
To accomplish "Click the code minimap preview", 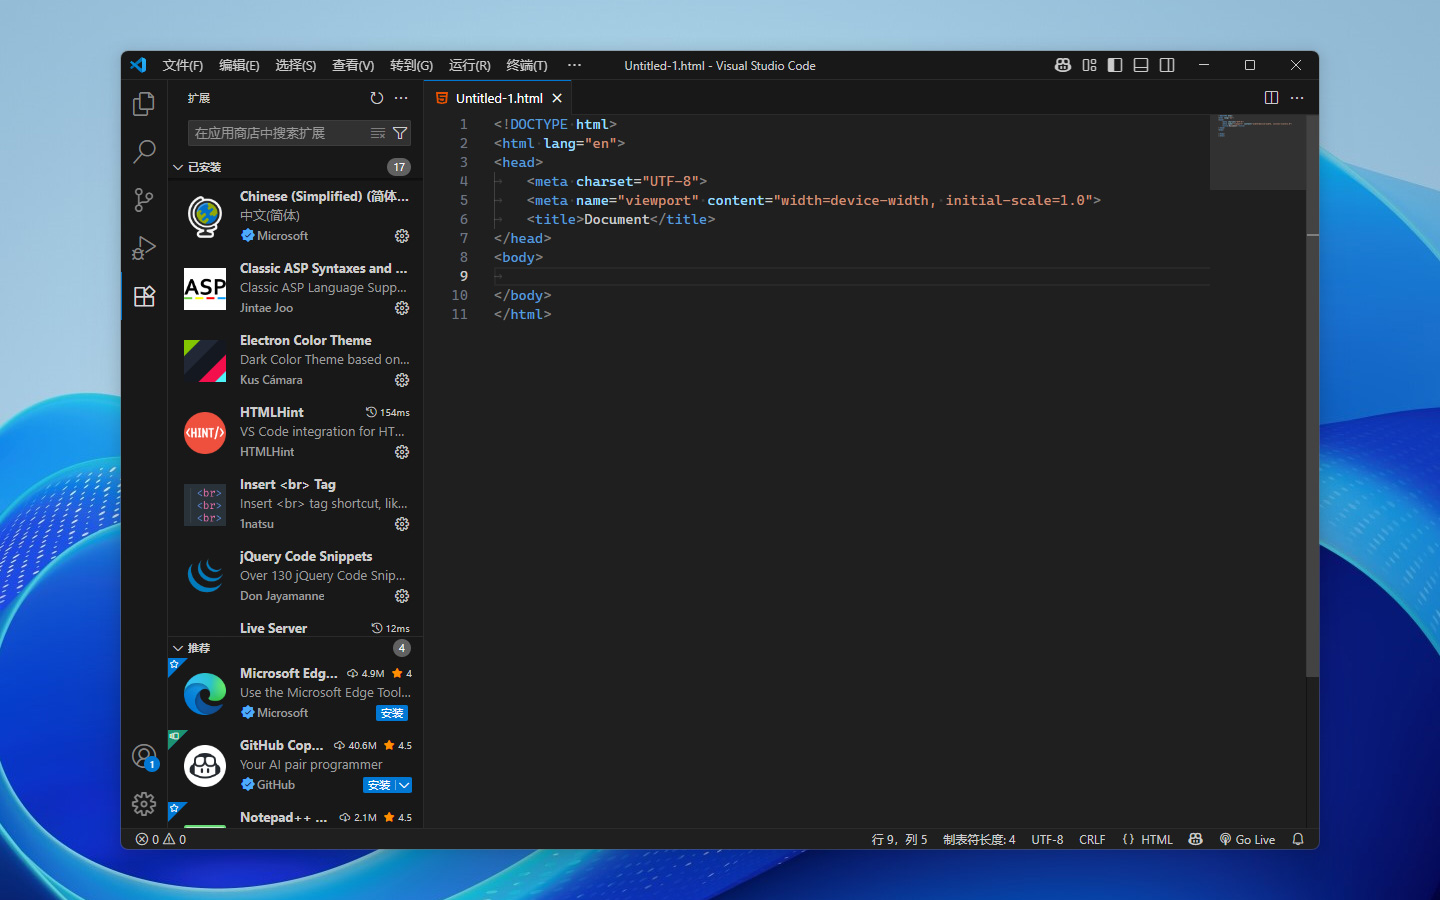I will 1257,152.
